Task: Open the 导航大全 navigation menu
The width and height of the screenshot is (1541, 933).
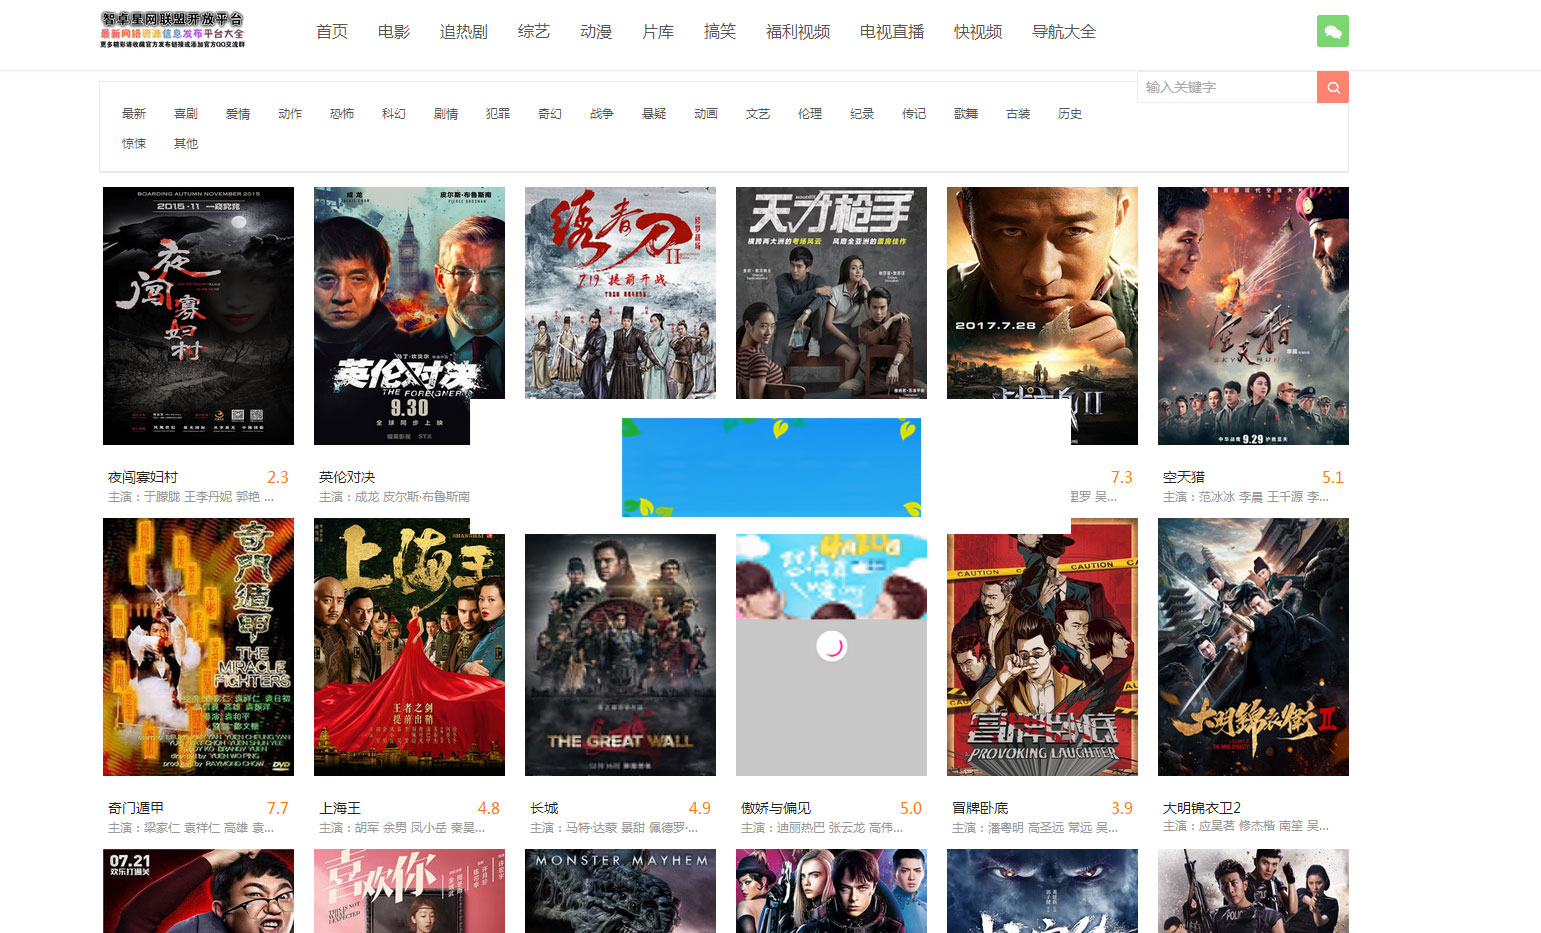Action: [1063, 31]
